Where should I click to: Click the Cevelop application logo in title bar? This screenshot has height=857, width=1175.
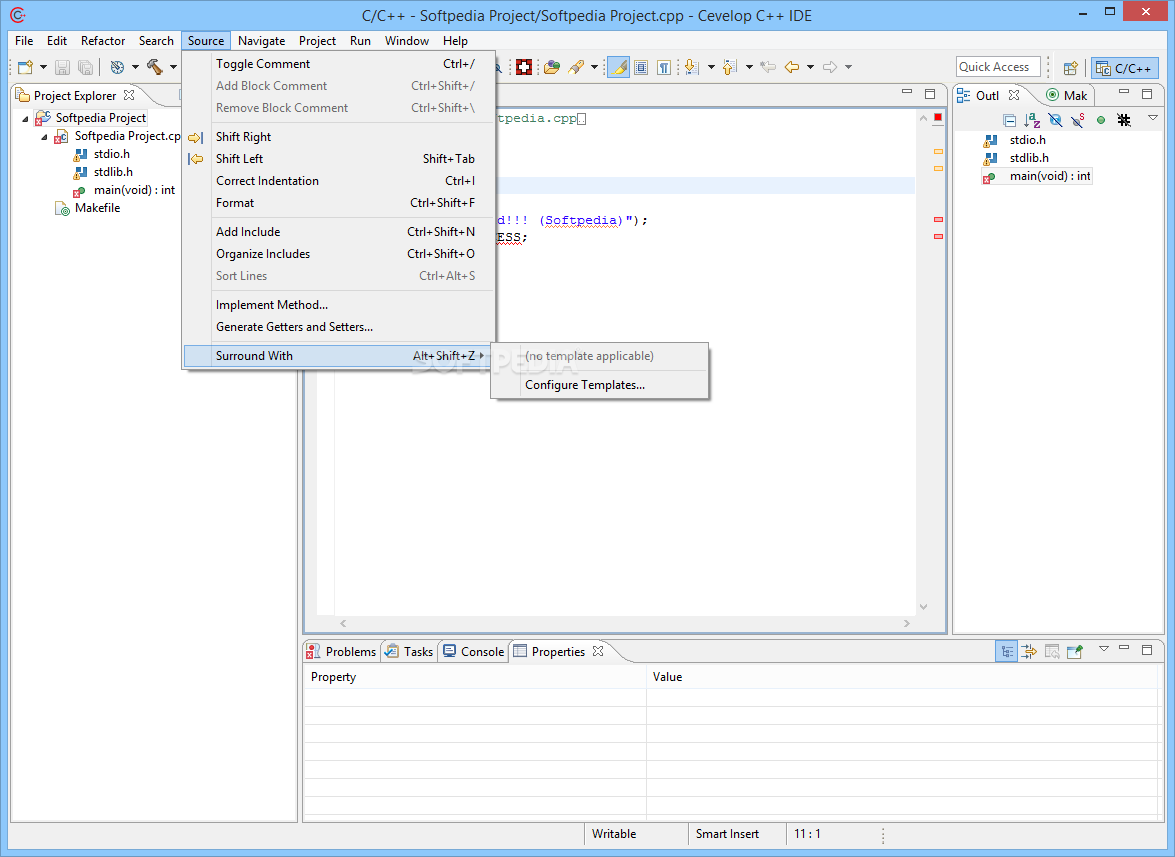click(x=18, y=15)
